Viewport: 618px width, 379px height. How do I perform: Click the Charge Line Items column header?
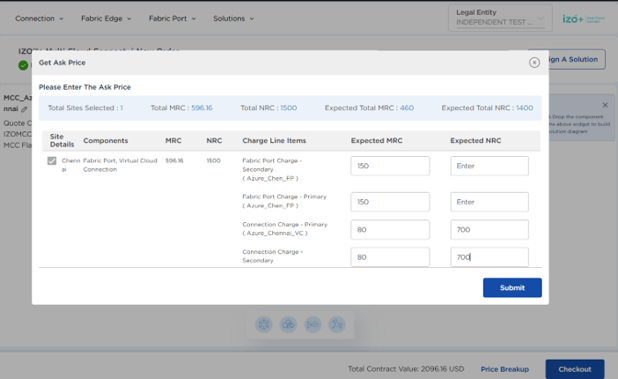[x=274, y=141]
